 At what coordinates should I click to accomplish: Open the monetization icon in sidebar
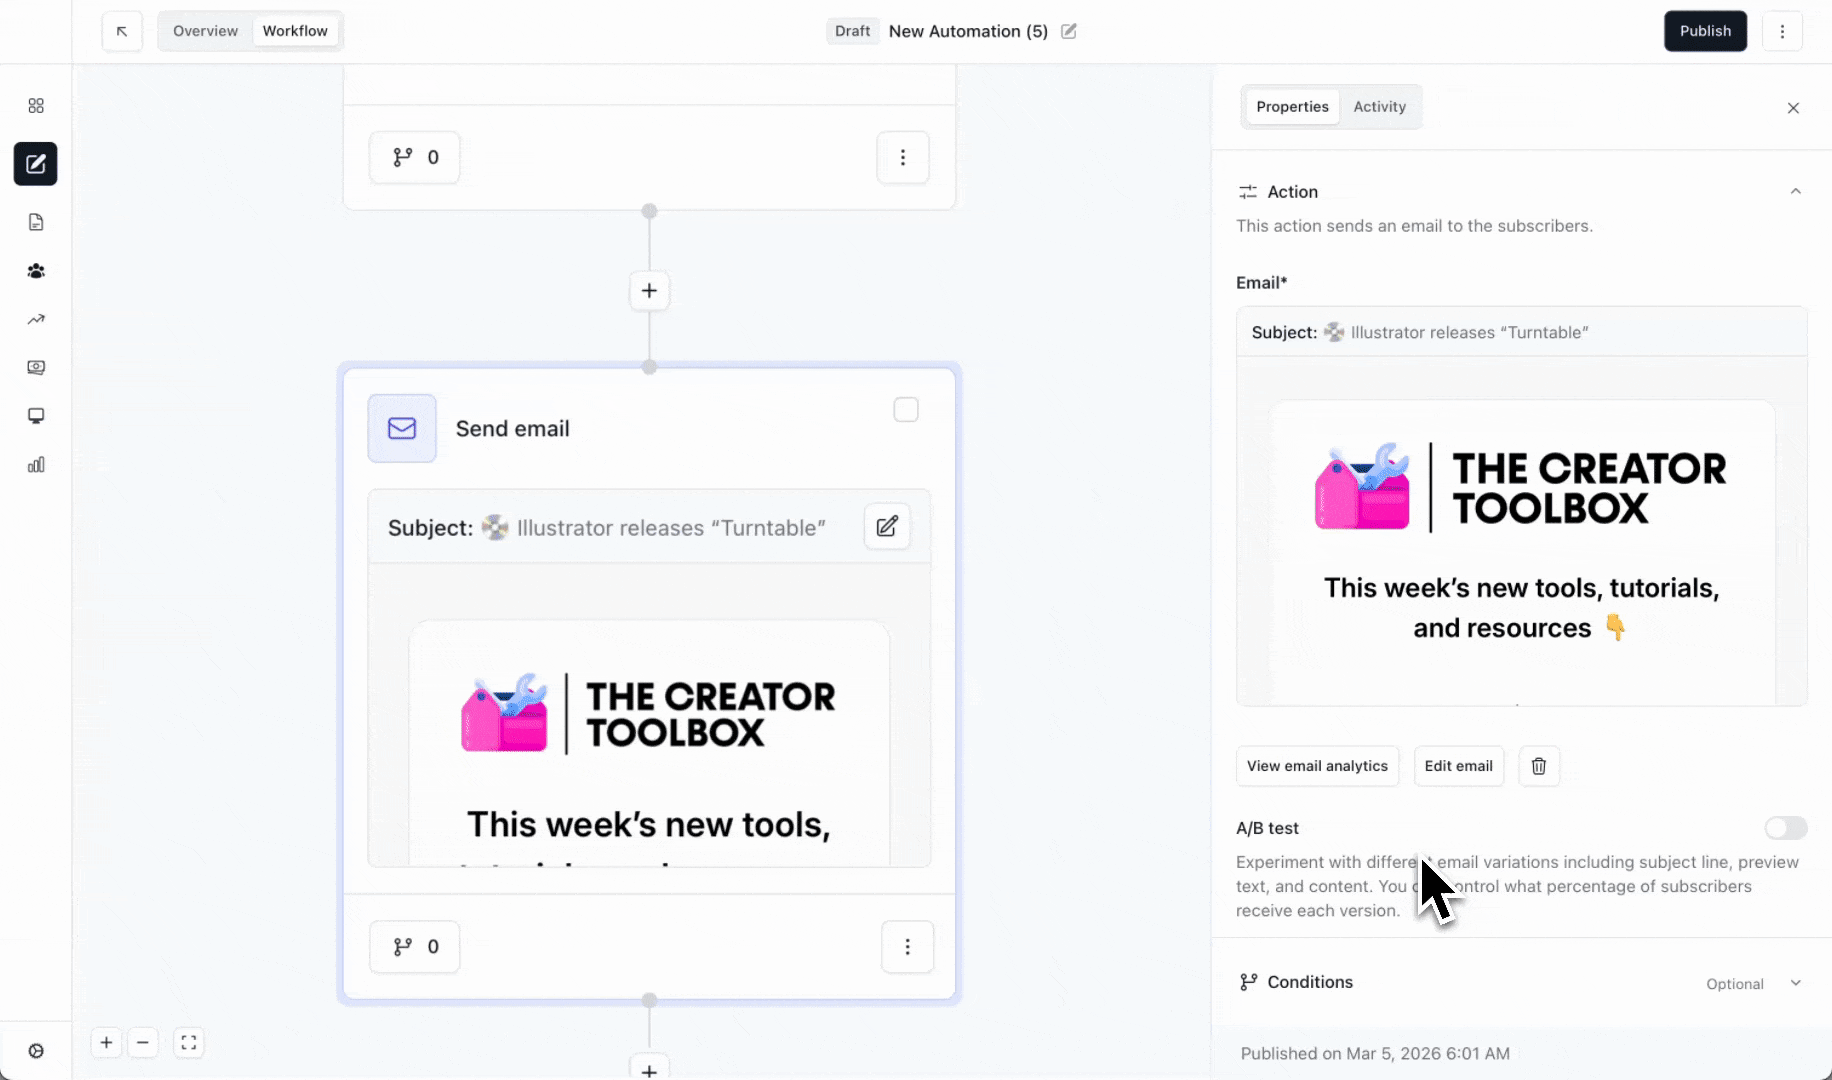(36, 367)
